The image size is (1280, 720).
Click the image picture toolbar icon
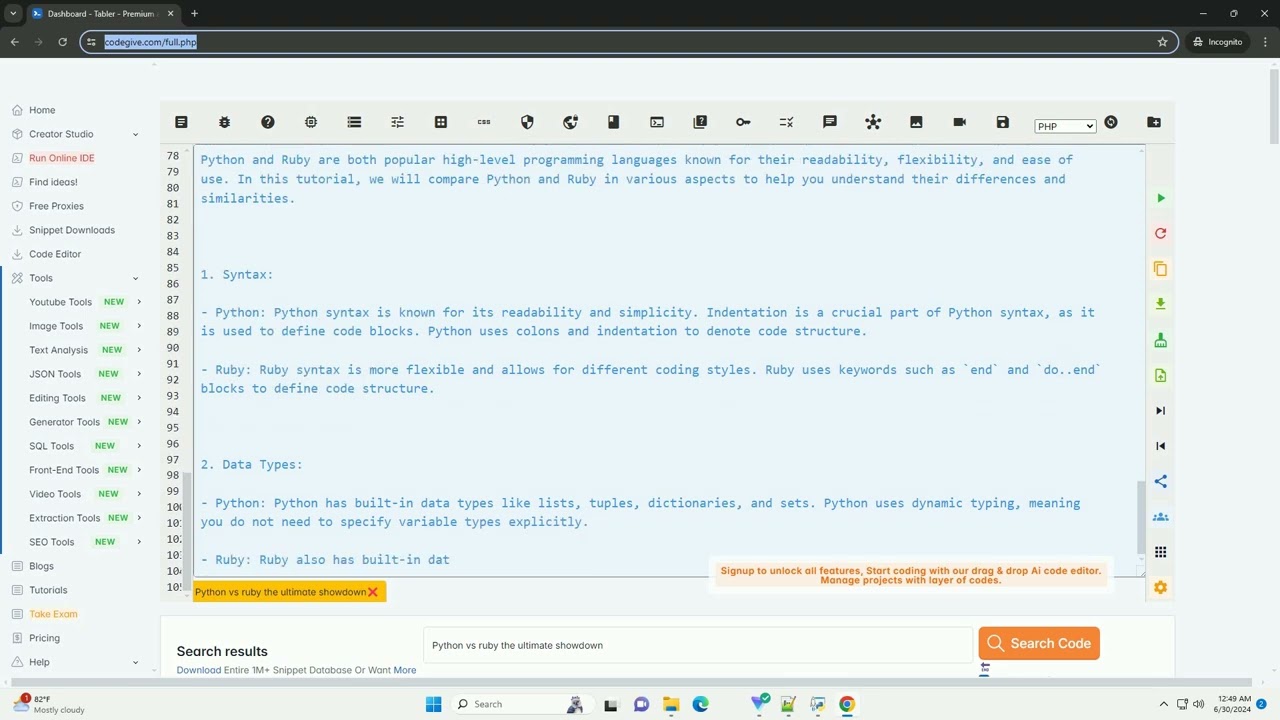(x=916, y=122)
